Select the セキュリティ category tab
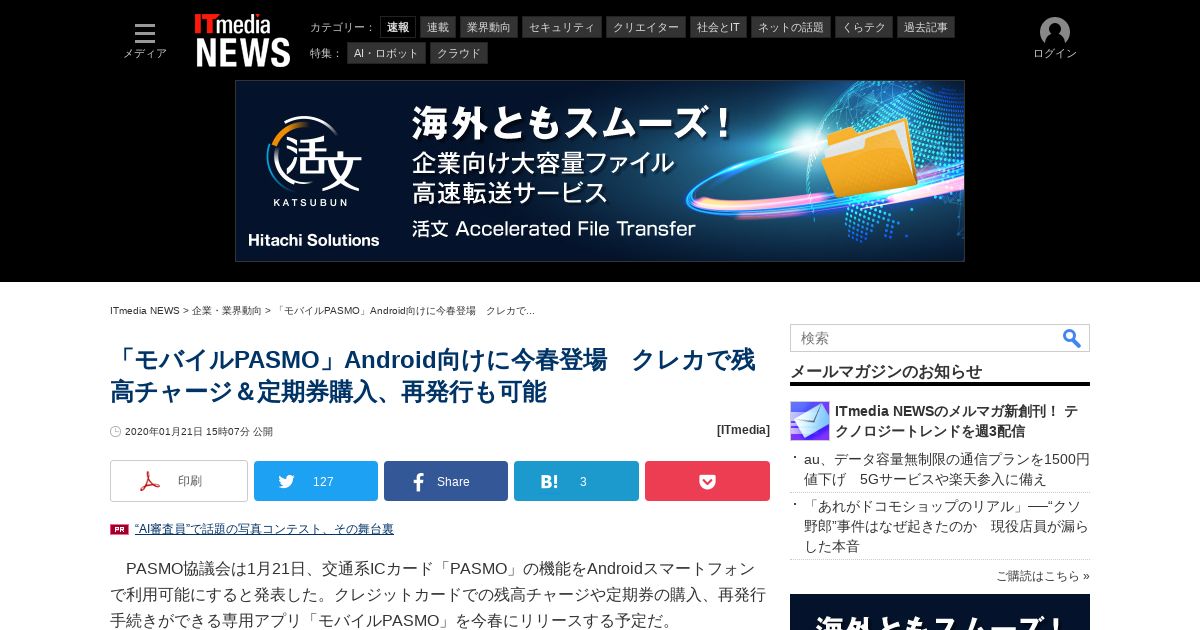The height and width of the screenshot is (630, 1200). (562, 27)
